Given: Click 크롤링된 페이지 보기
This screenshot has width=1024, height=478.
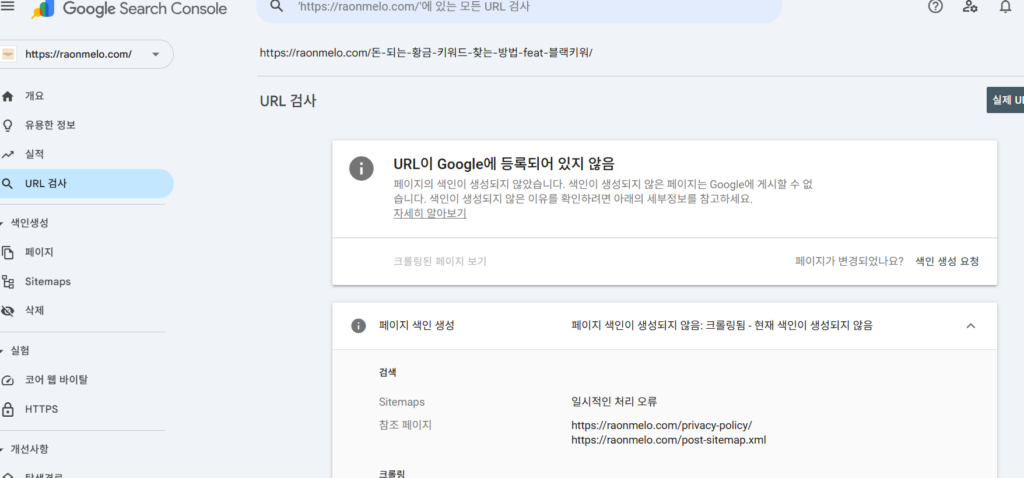Looking at the screenshot, I should (x=440, y=261).
